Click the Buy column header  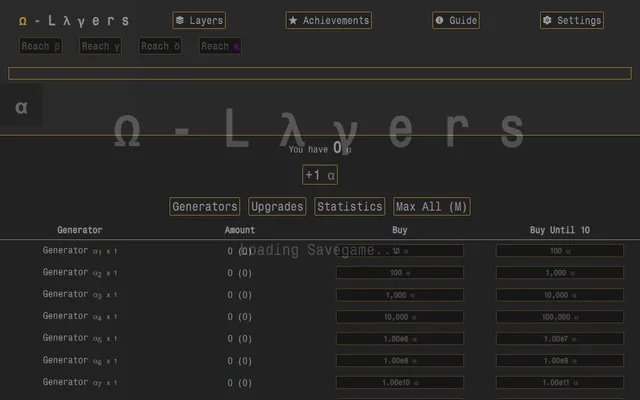[x=400, y=230]
